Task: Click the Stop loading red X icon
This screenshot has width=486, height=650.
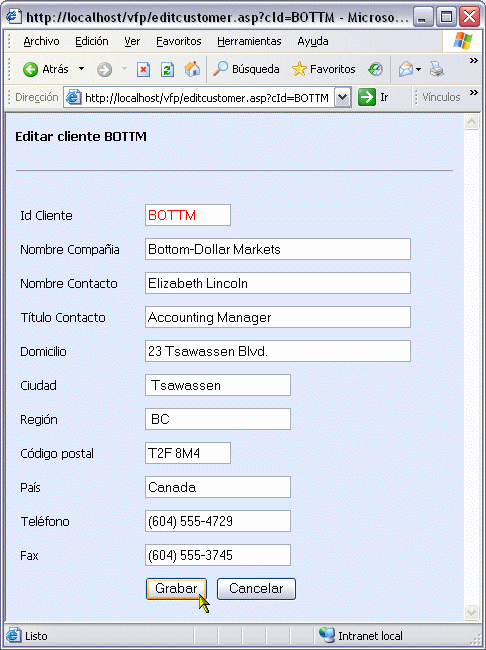Action: pos(143,69)
